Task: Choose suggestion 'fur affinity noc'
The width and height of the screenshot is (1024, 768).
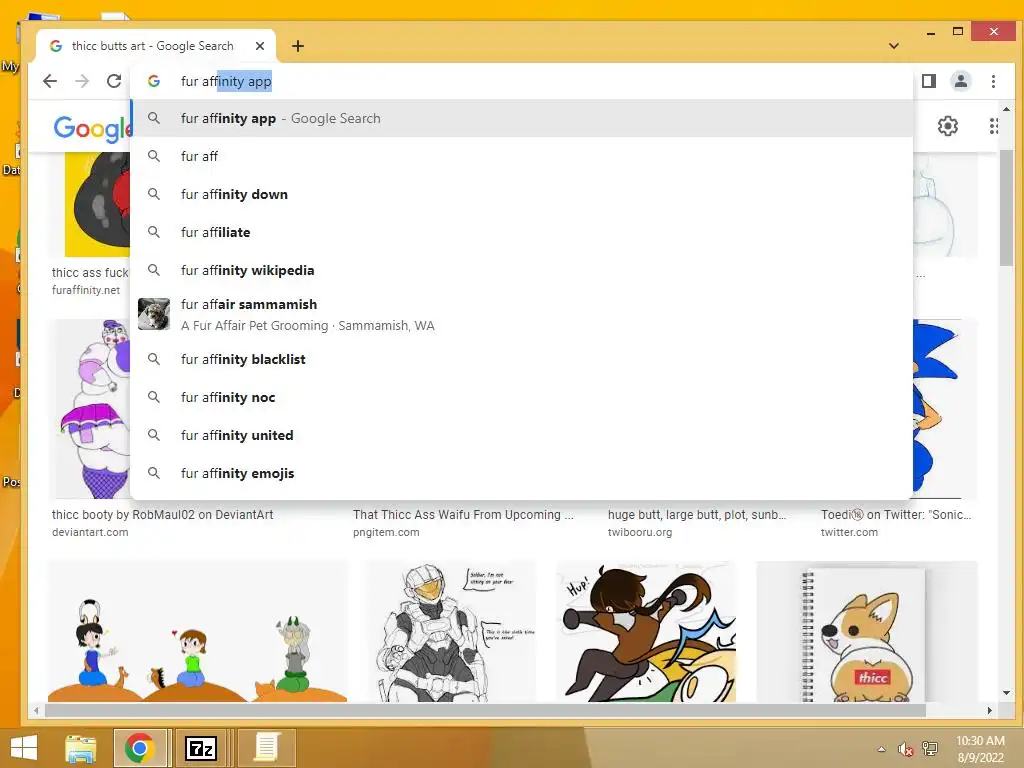Action: [521, 397]
